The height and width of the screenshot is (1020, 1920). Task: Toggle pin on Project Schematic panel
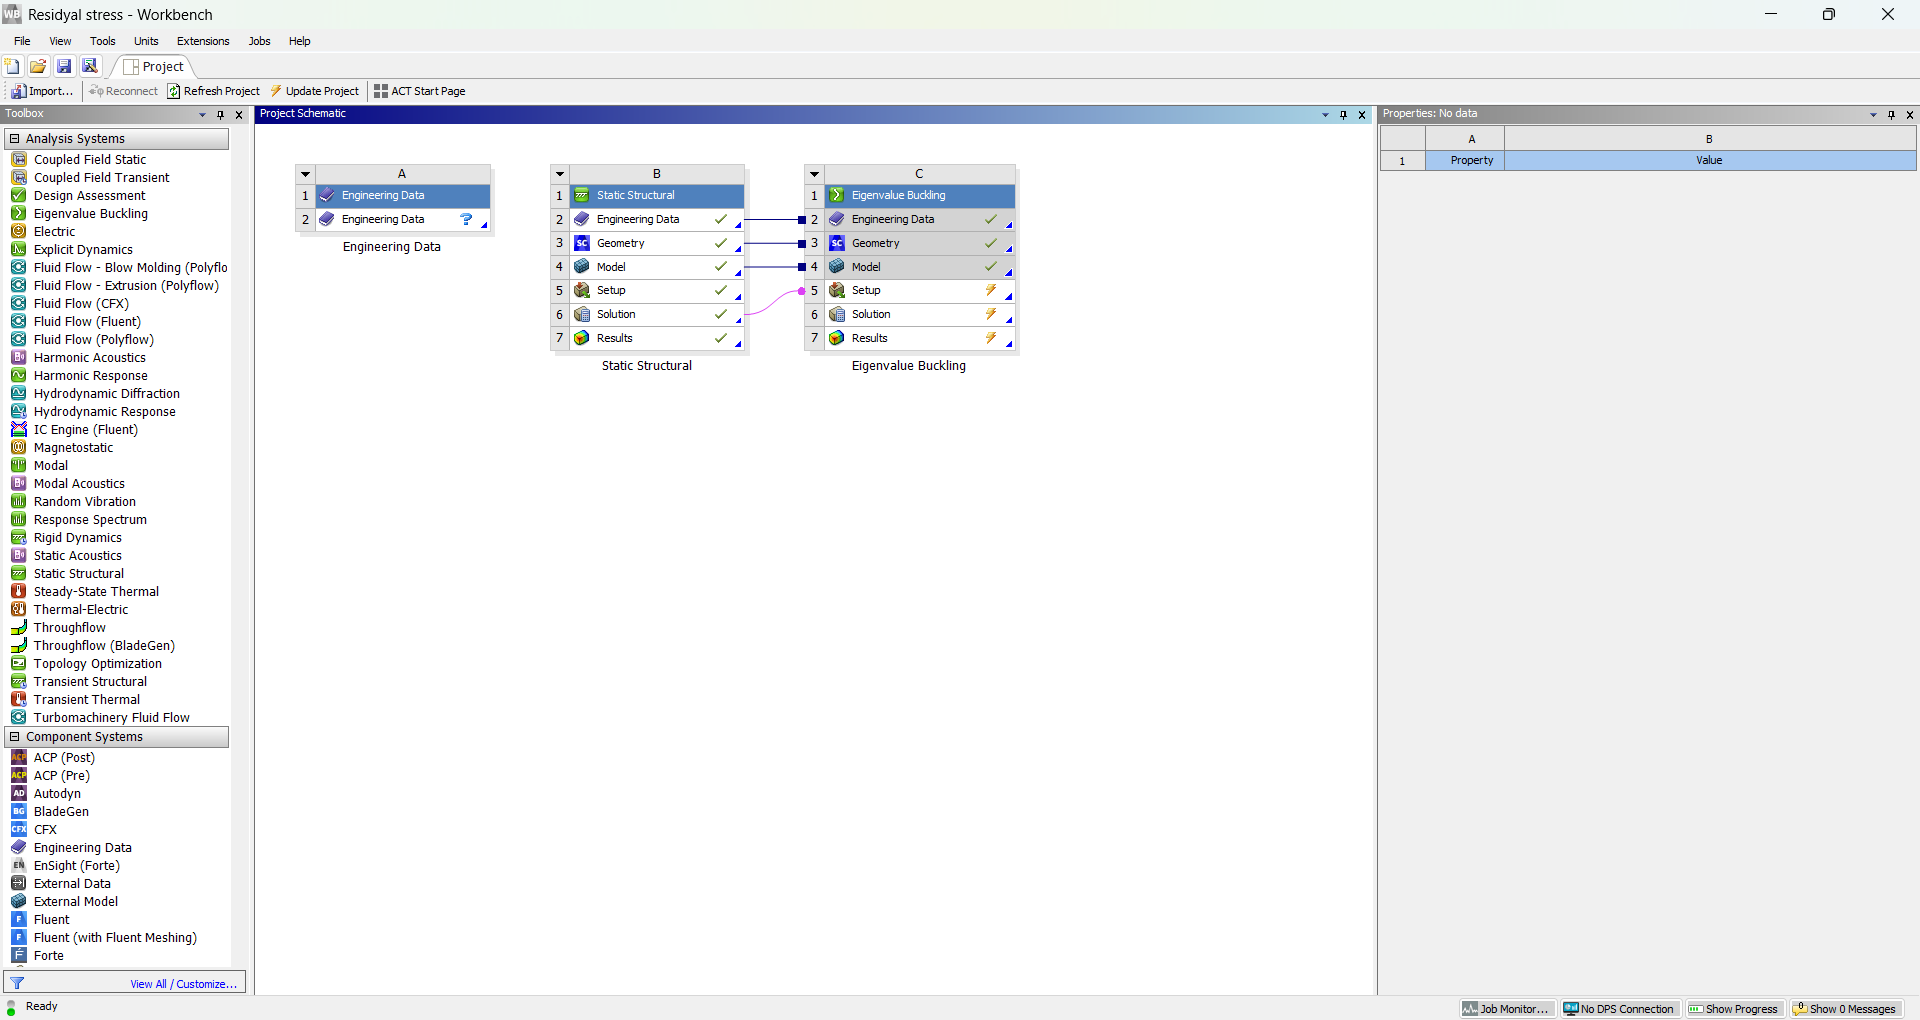[1343, 115]
